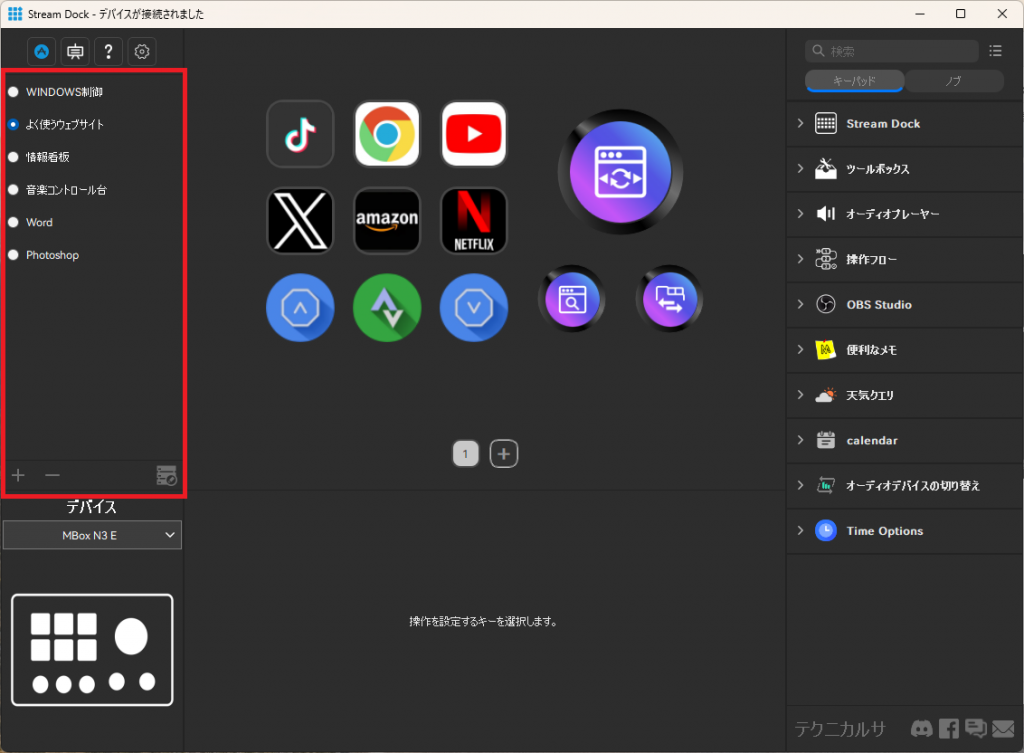Open the blue home icon in the toolbar
Image resolution: width=1024 pixels, height=753 pixels.
41,52
